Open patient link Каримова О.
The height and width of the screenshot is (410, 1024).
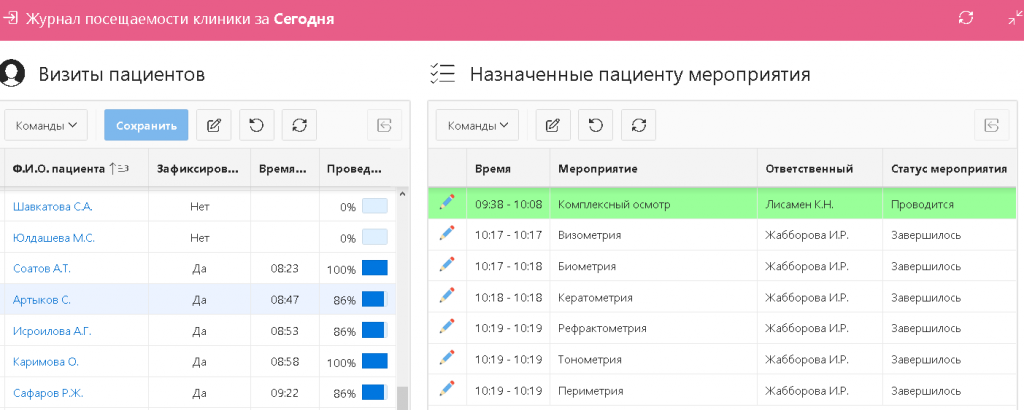pyautogui.click(x=45, y=361)
